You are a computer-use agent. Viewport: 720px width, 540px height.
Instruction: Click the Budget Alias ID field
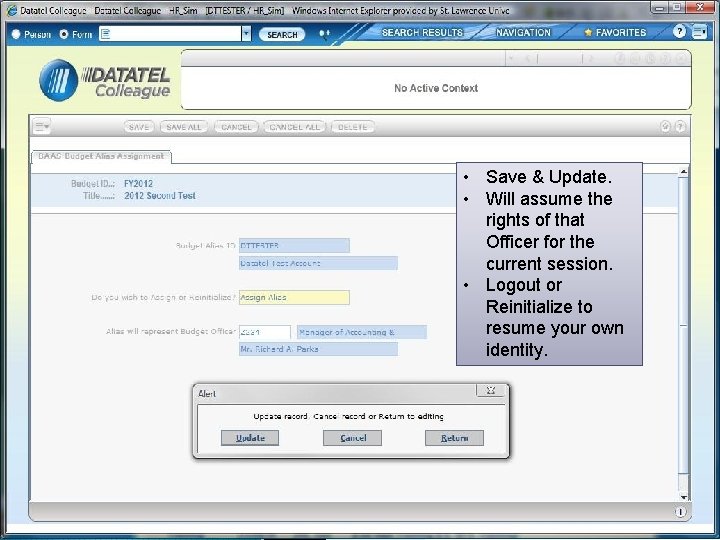point(294,246)
